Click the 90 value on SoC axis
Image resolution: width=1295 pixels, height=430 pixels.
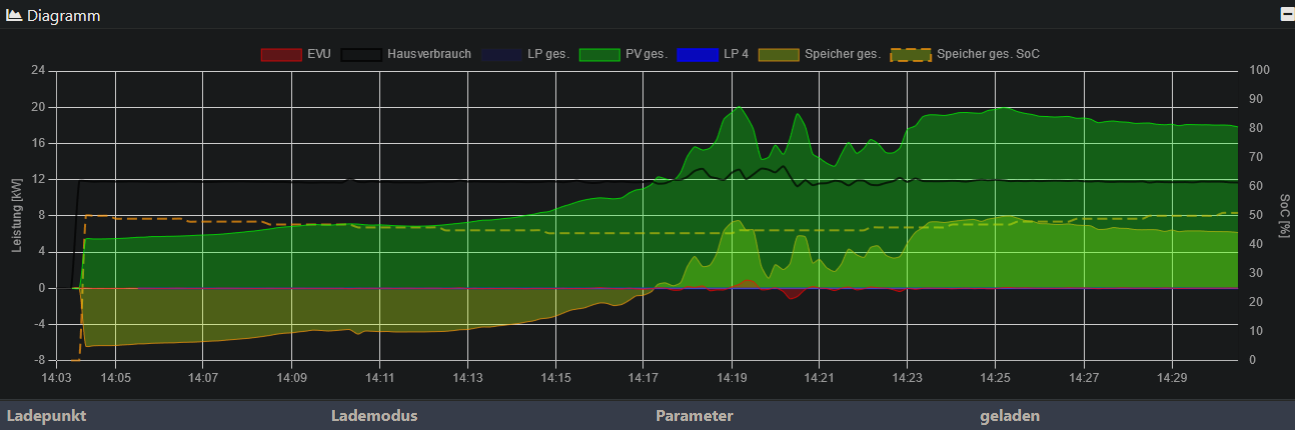pos(1257,100)
